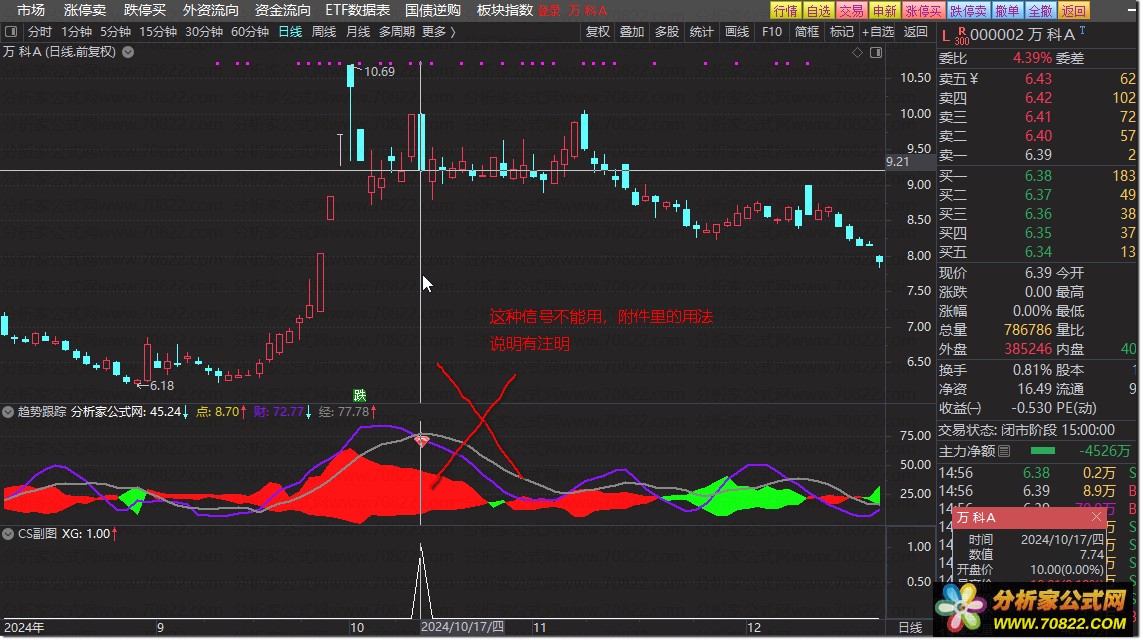Switch to 月线 monthly period
Image resolution: width=1143 pixels, height=640 pixels.
click(x=358, y=32)
